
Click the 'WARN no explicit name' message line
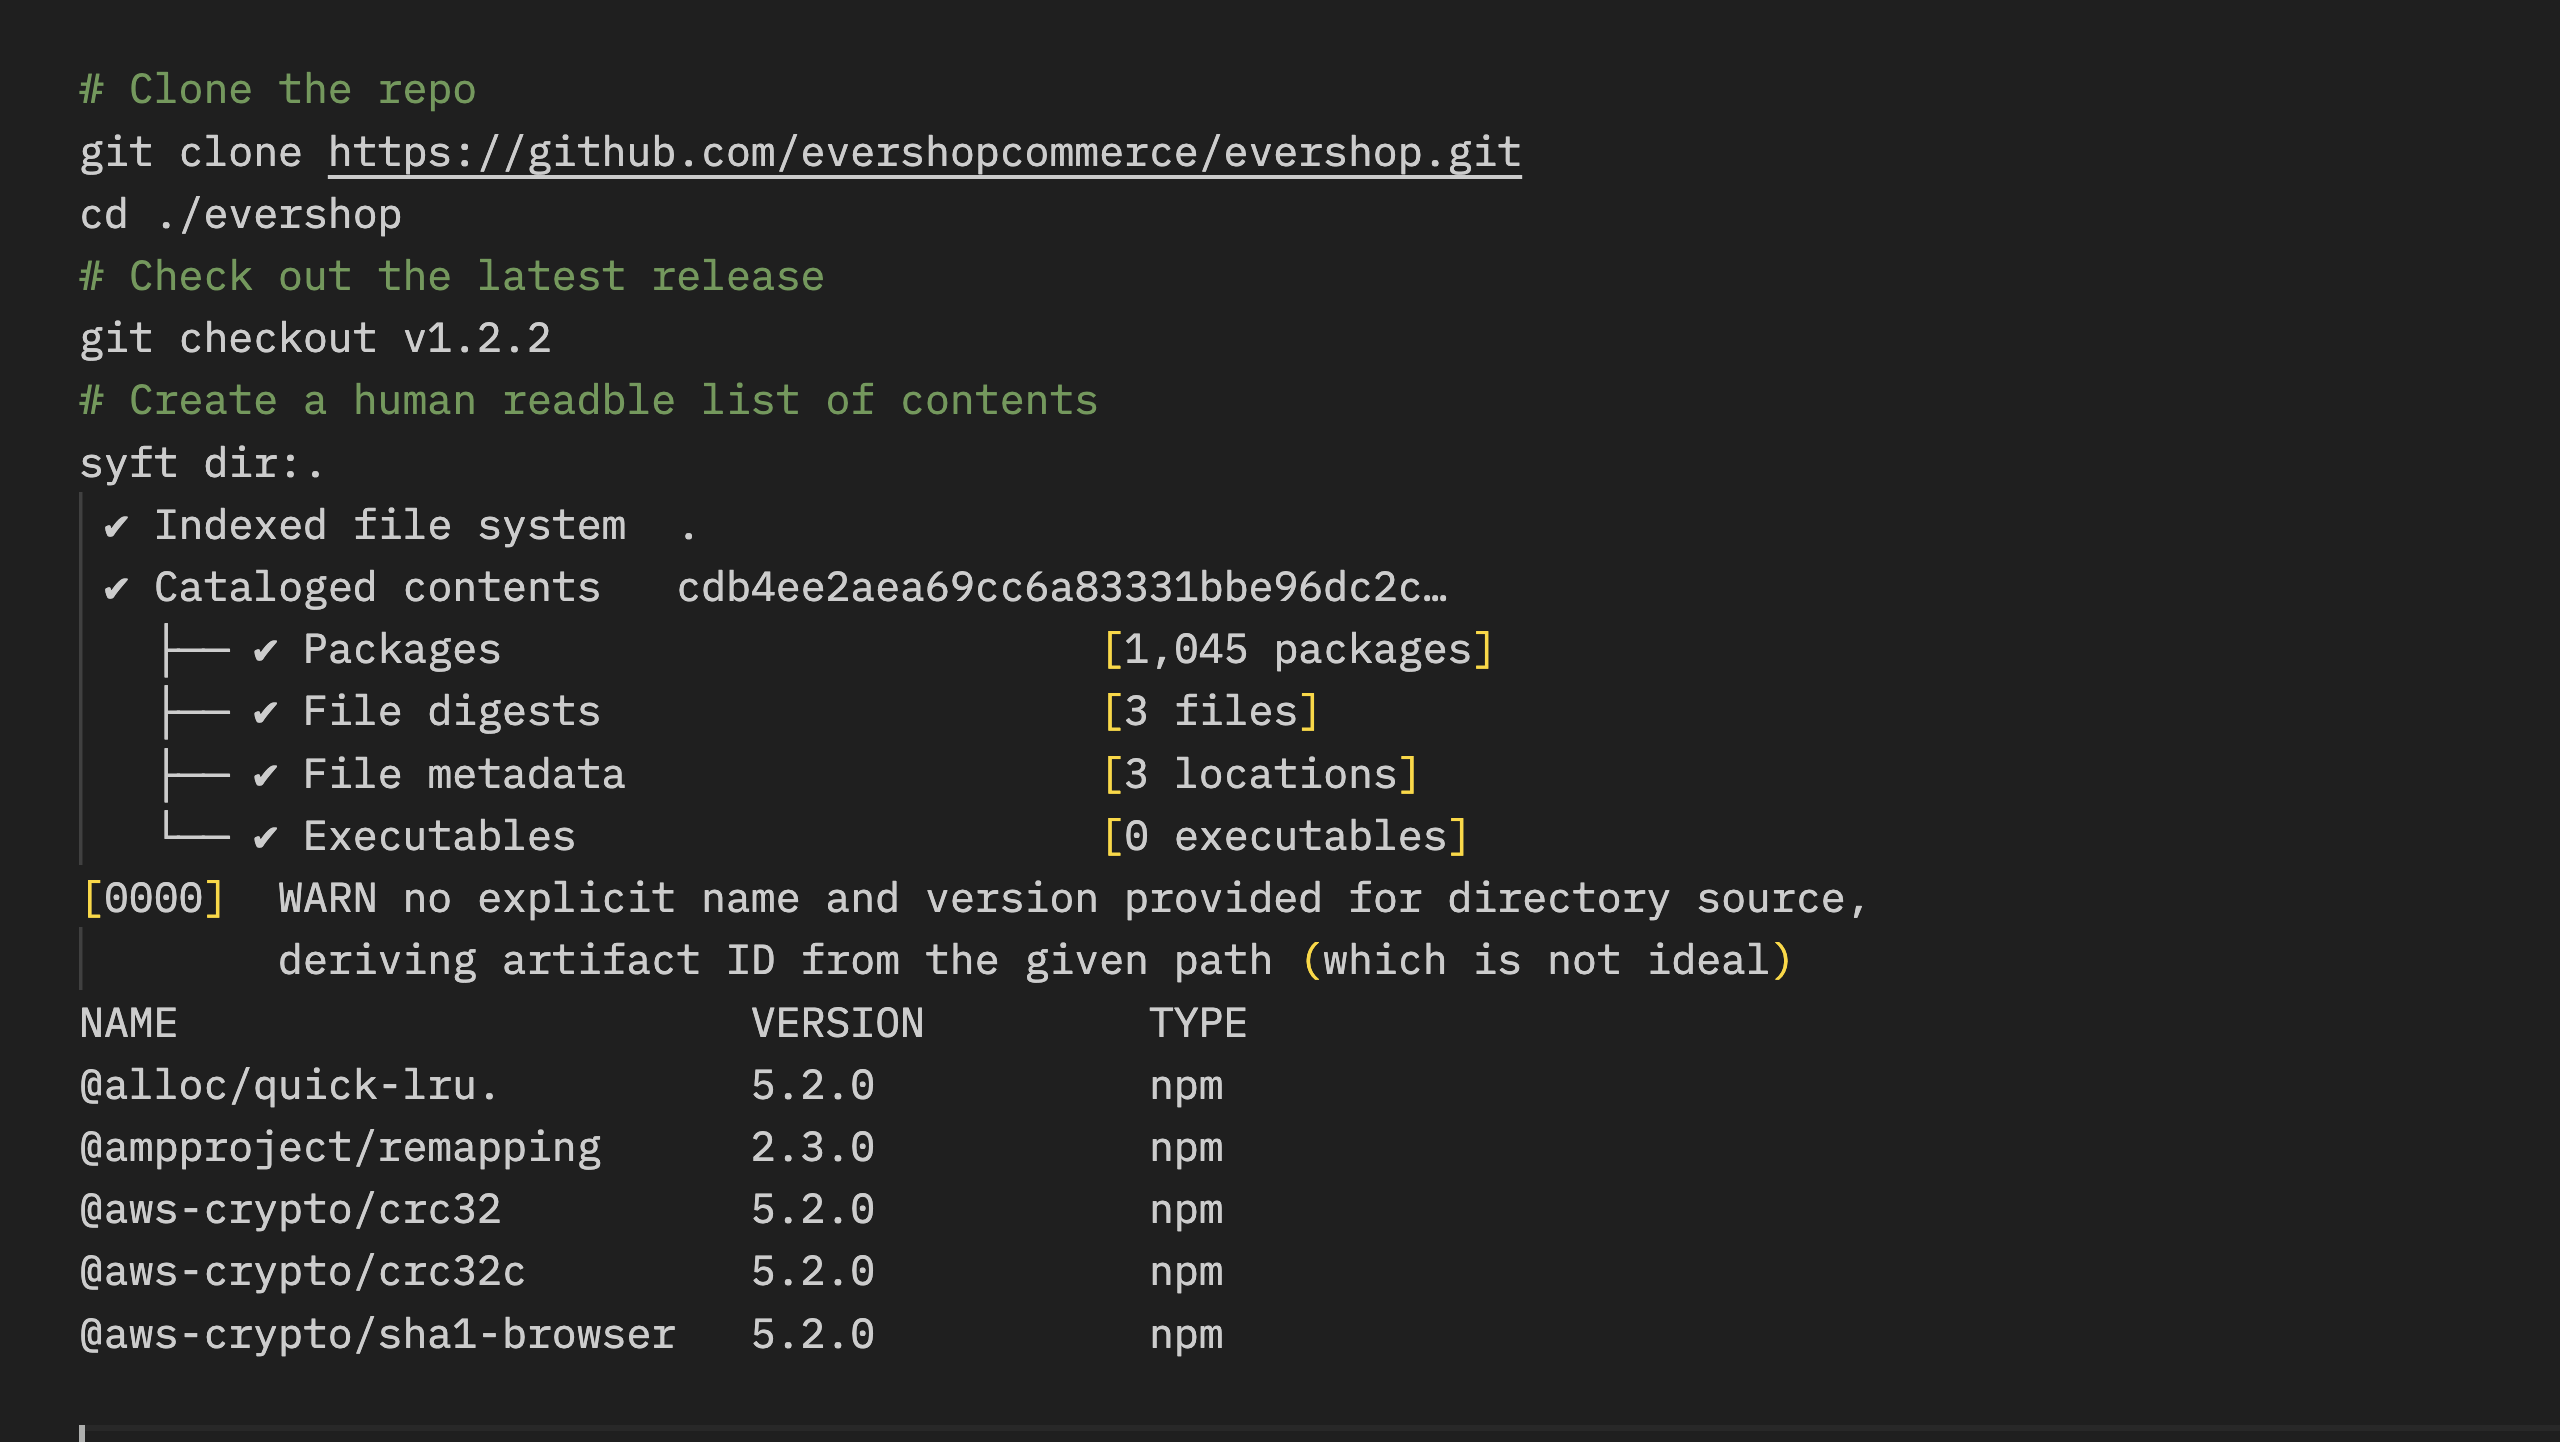point(1073,899)
